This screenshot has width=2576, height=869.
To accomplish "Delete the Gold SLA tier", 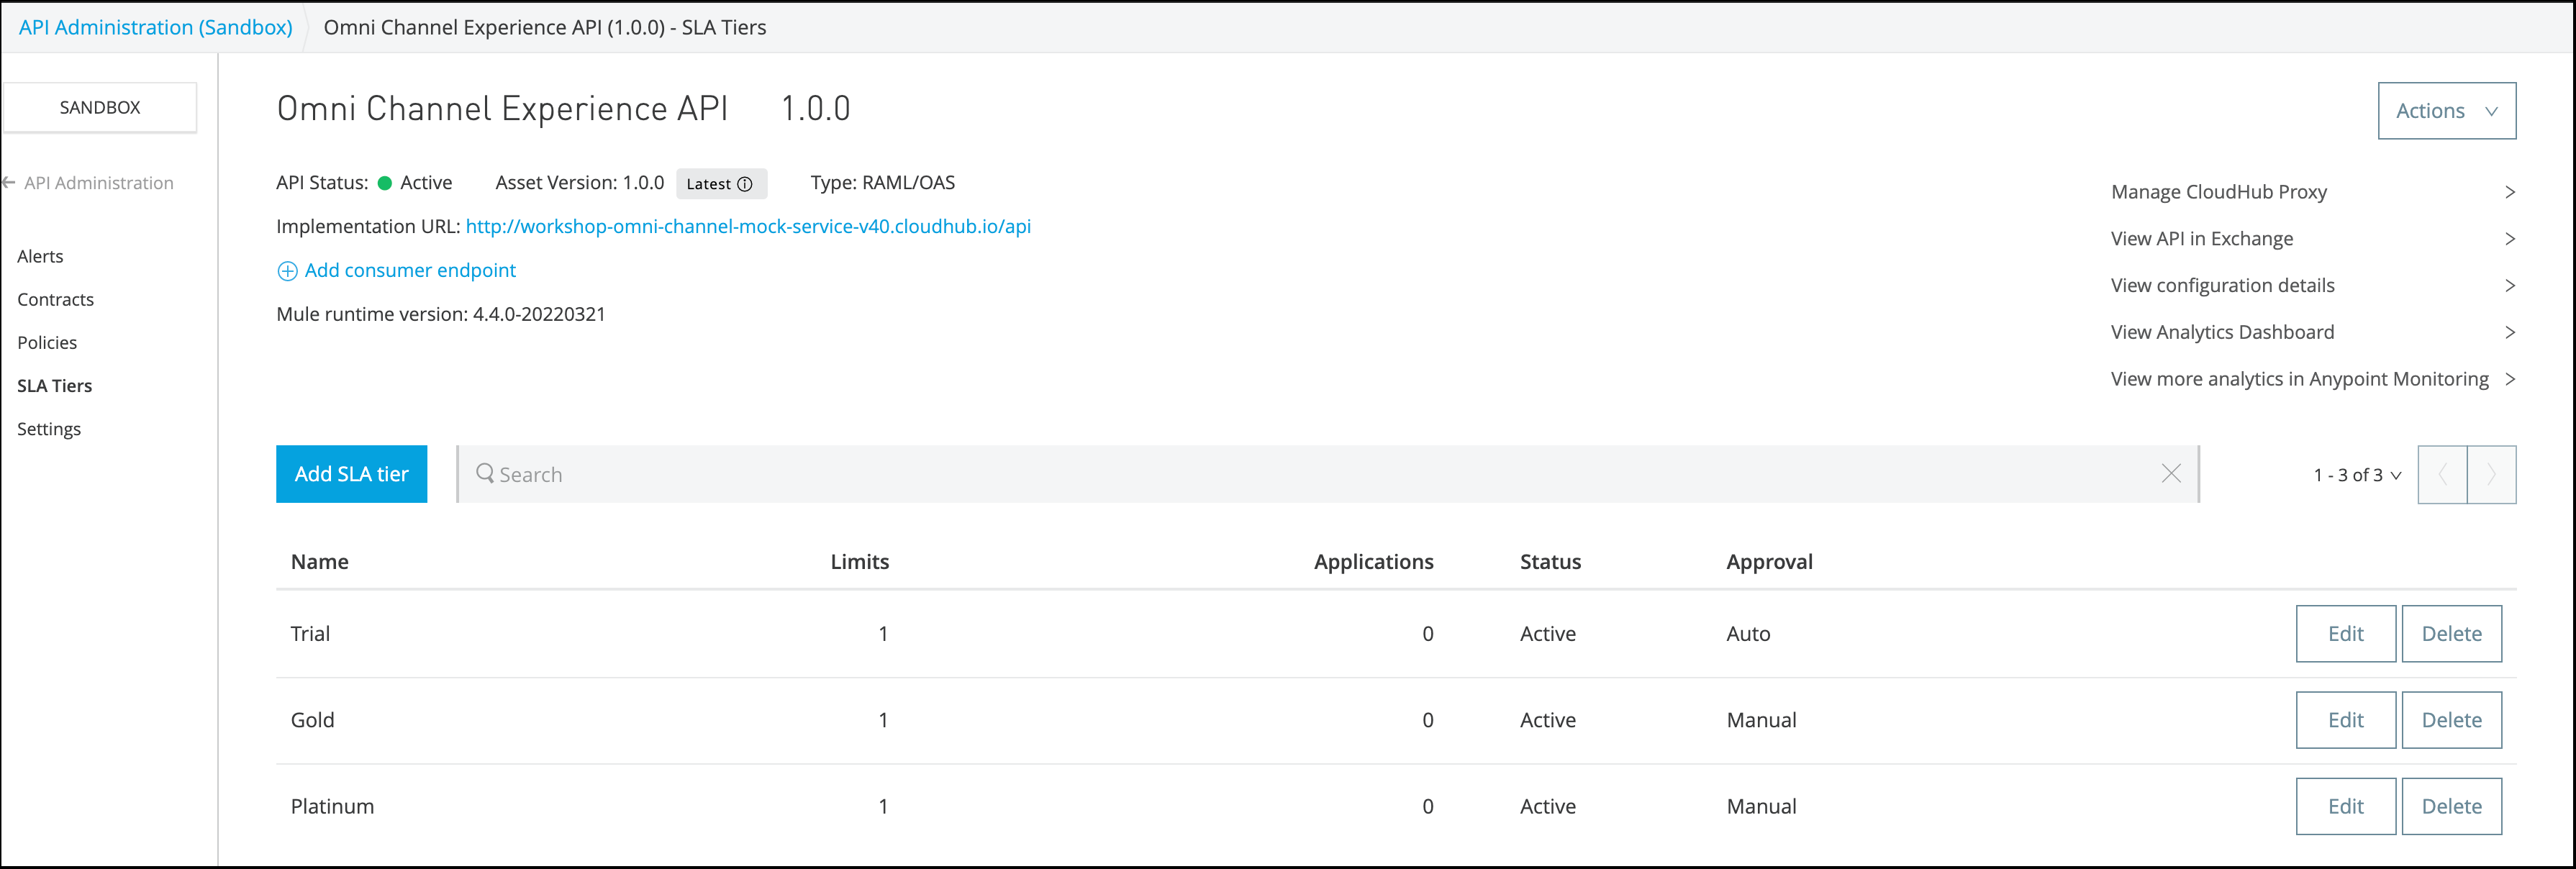I will [x=2451, y=720].
